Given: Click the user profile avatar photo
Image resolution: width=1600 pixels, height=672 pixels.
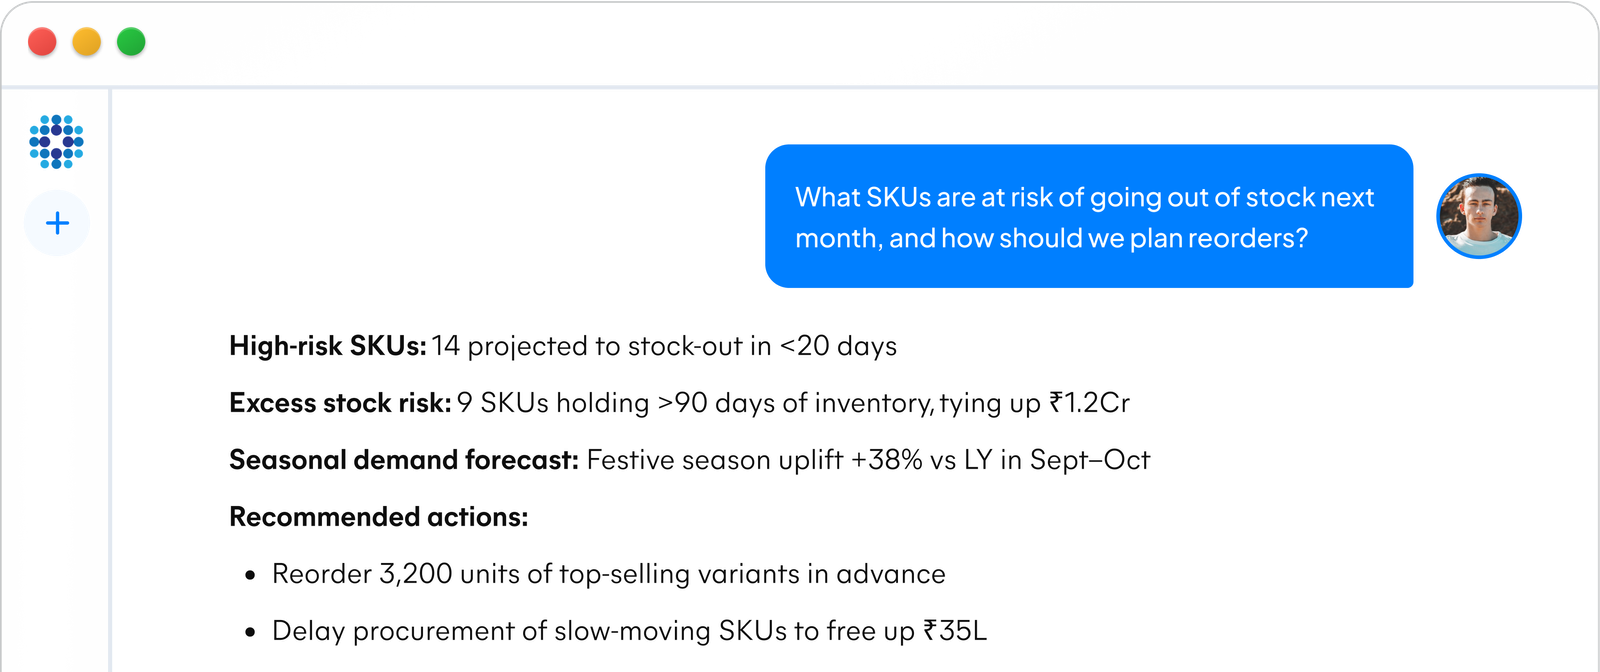Looking at the screenshot, I should point(1478,216).
